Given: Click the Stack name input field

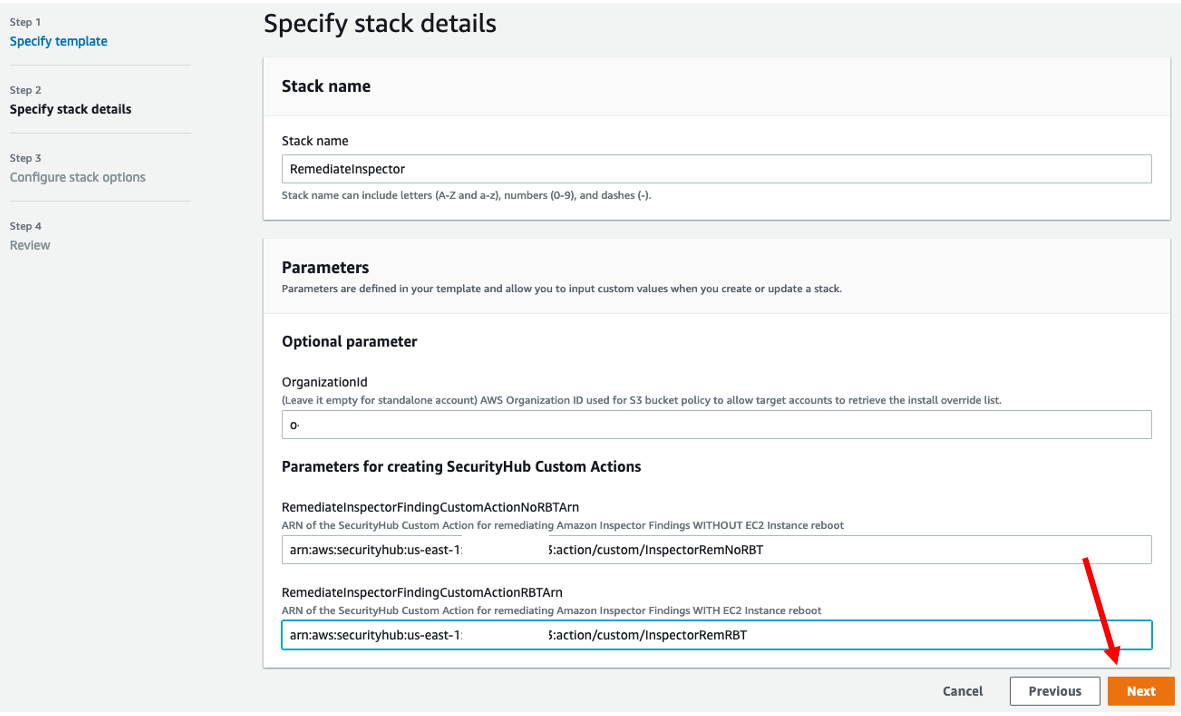Looking at the screenshot, I should coord(716,168).
